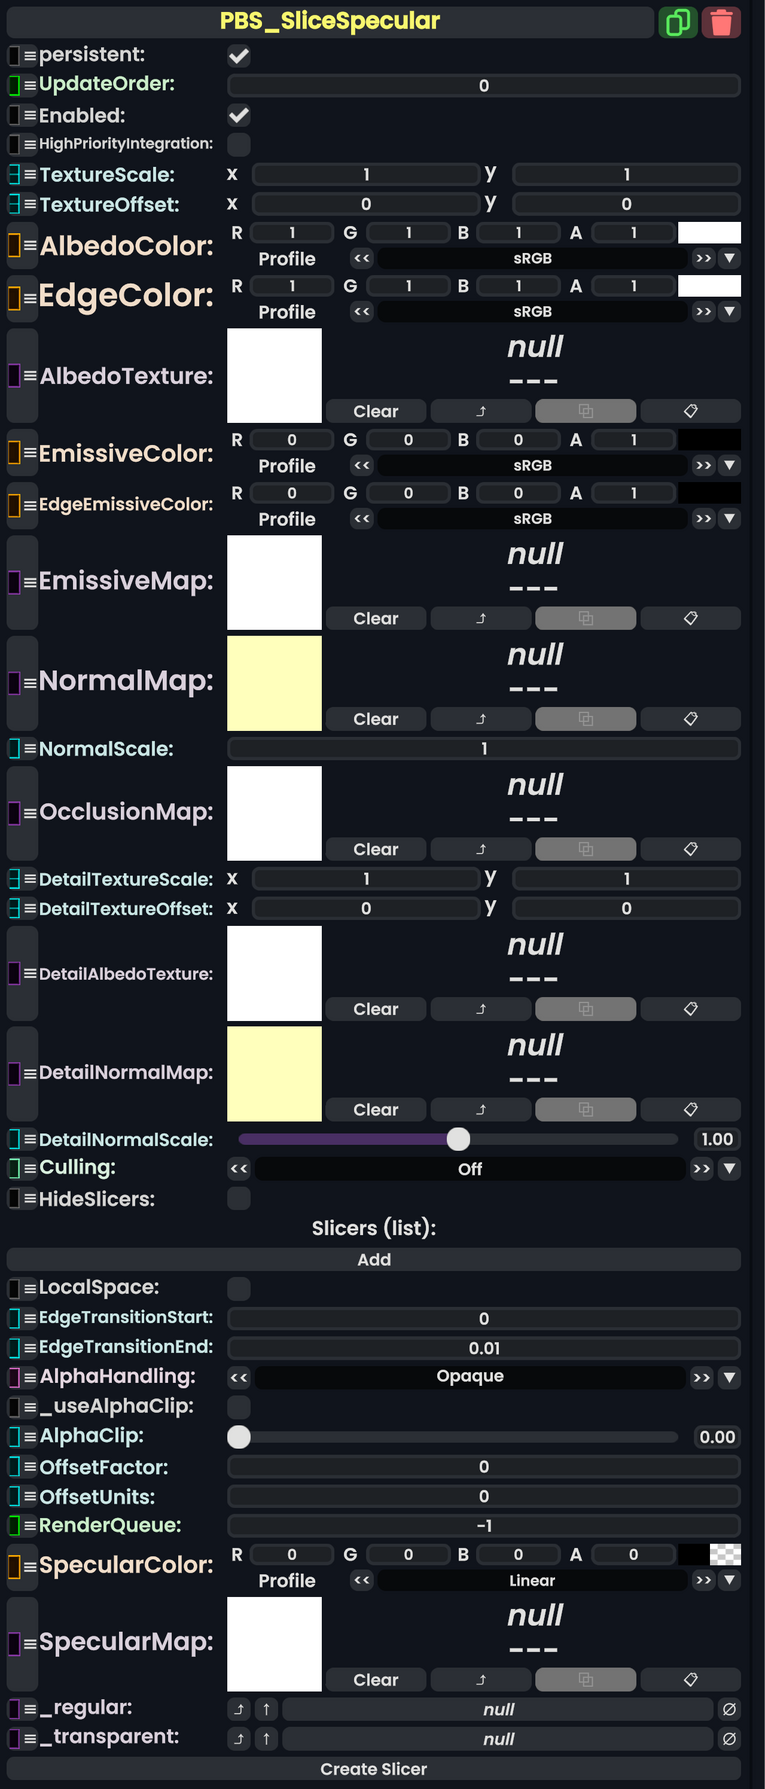Select next SpecularColor profile with >> button
765x1789 pixels.
[703, 1580]
